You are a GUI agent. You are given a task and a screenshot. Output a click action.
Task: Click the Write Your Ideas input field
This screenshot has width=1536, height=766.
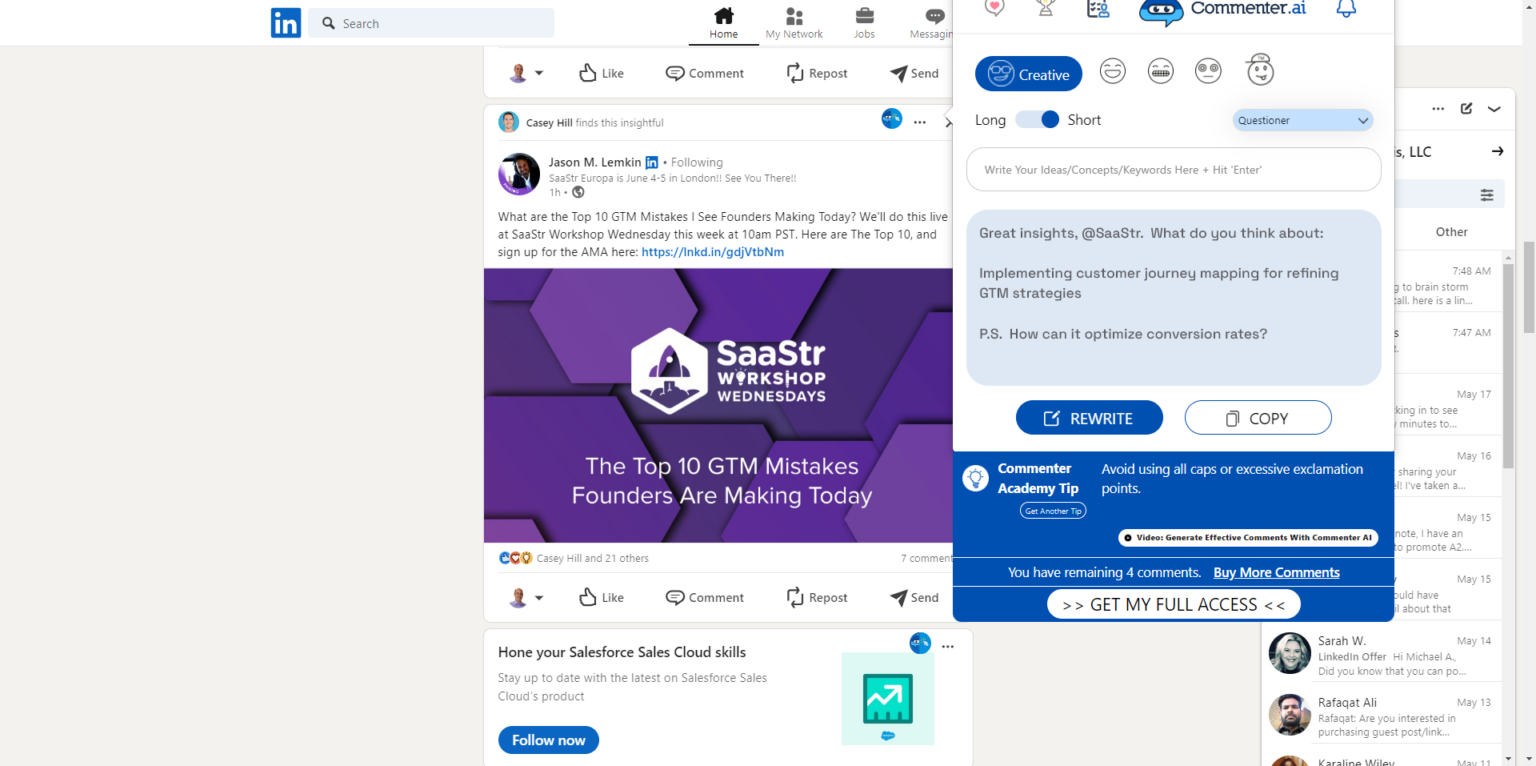[x=1173, y=169]
